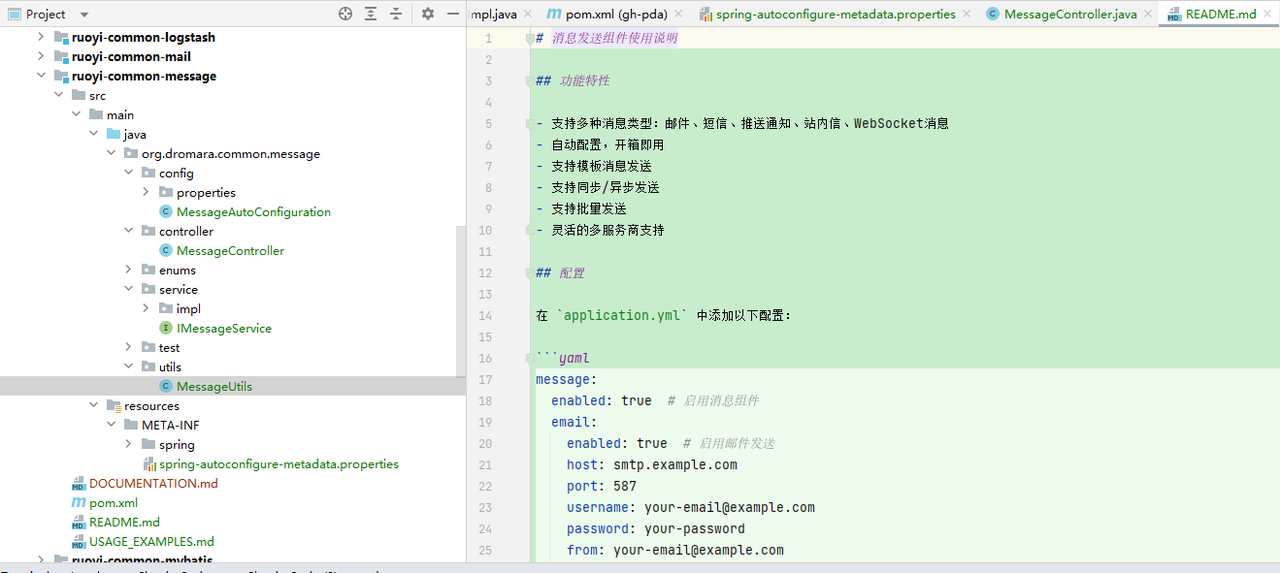Select MessageAutoConfiguration class in tree
Image resolution: width=1280 pixels, height=573 pixels.
tap(253, 212)
